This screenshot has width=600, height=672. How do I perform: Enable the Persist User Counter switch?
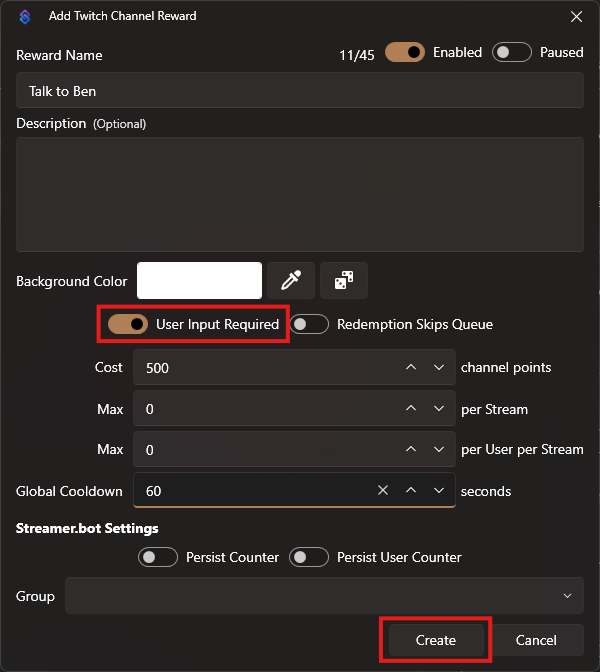point(309,557)
